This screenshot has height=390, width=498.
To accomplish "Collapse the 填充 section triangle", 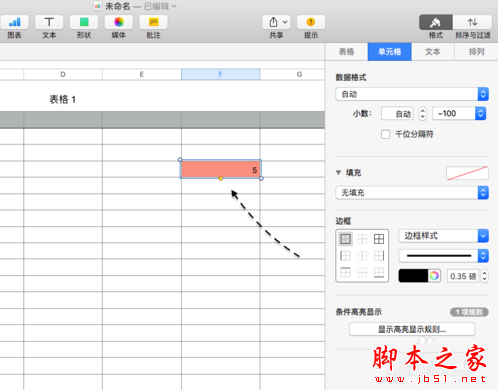I will pos(338,172).
